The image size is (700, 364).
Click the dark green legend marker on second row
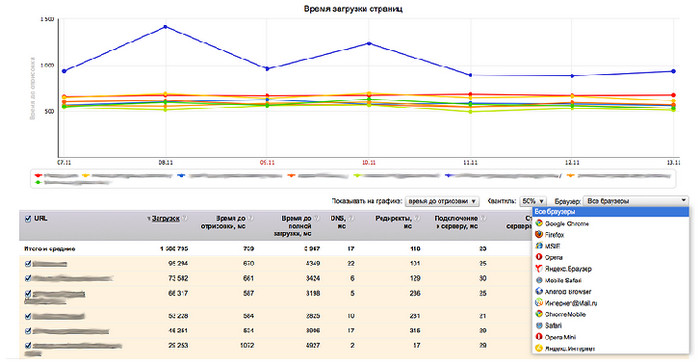[x=38, y=182]
